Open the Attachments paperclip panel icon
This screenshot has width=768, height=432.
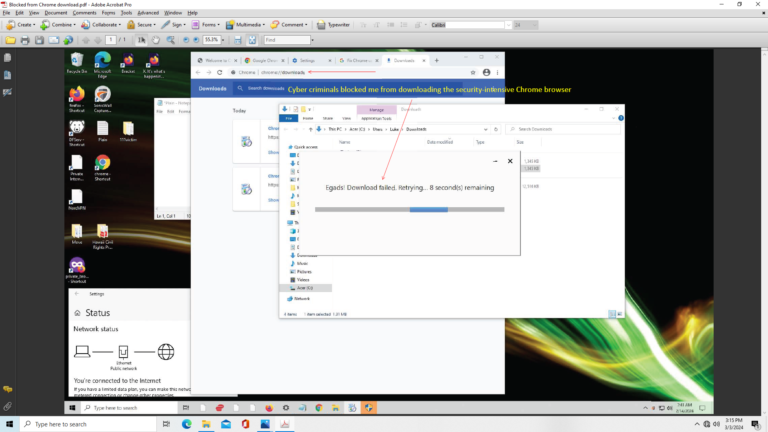coord(7,406)
